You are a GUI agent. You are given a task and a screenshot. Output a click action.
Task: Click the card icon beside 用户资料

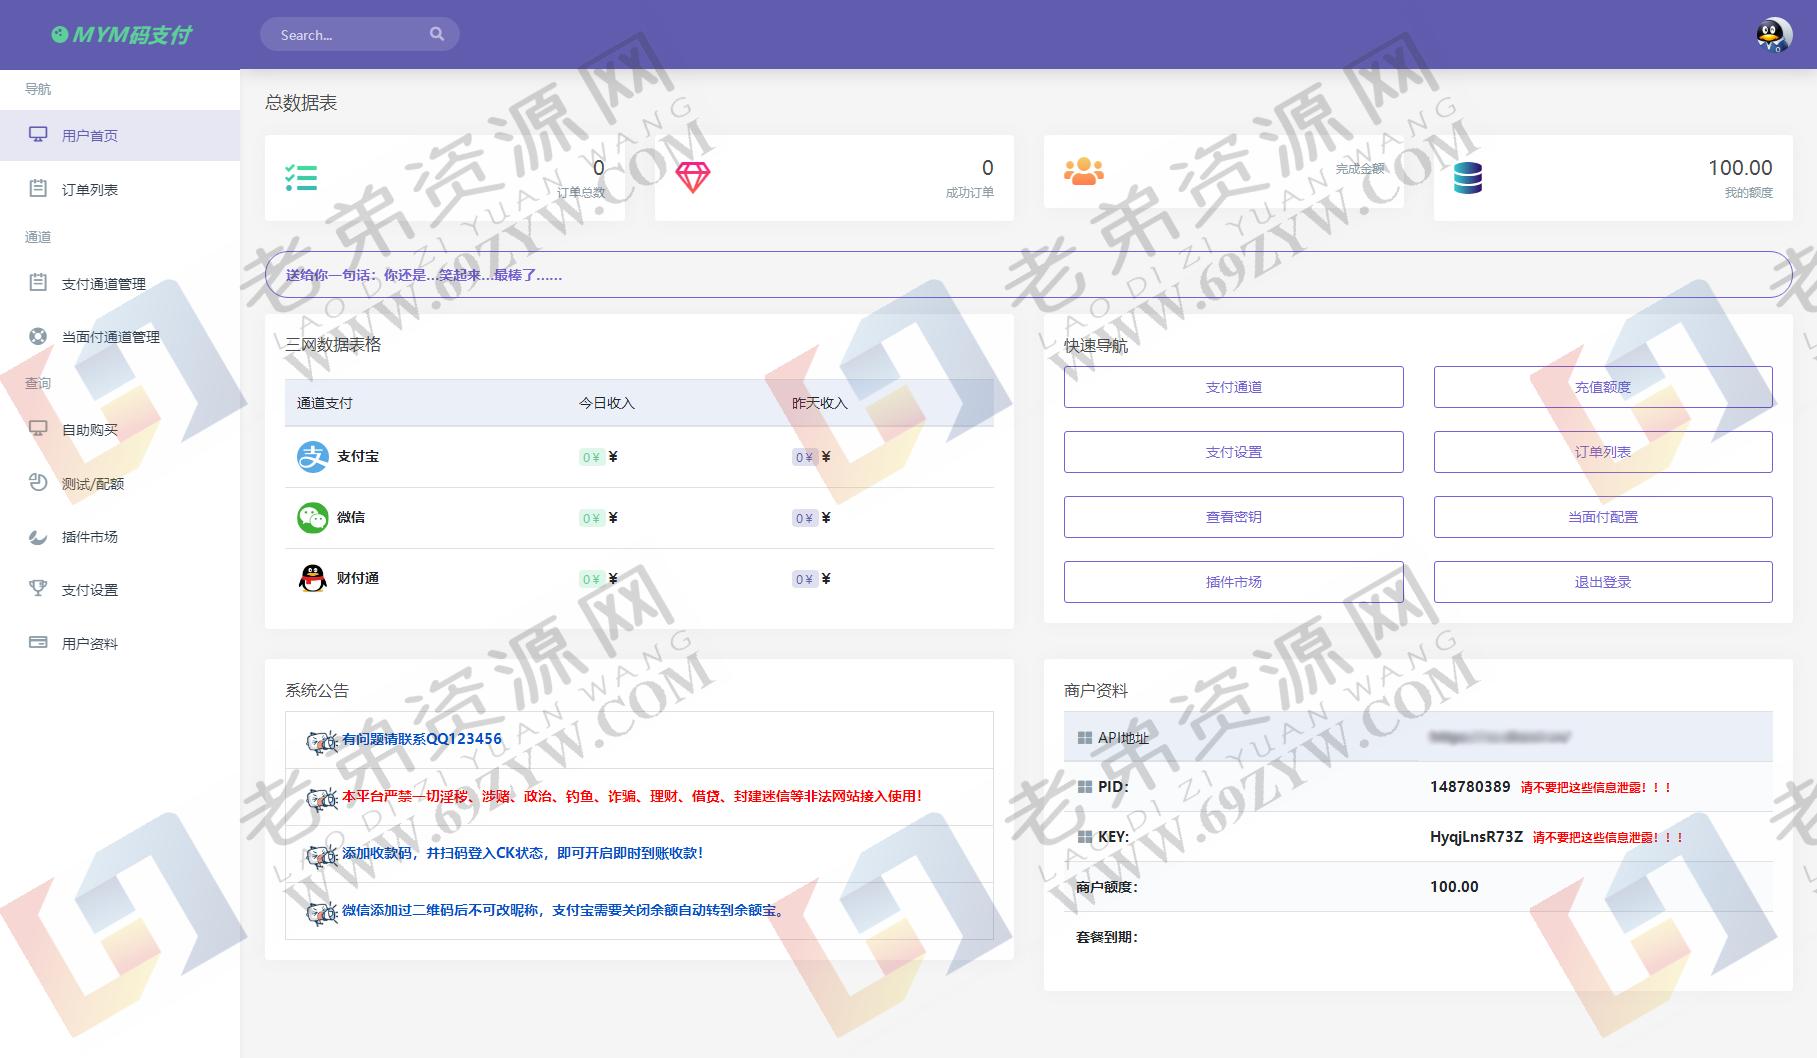38,642
